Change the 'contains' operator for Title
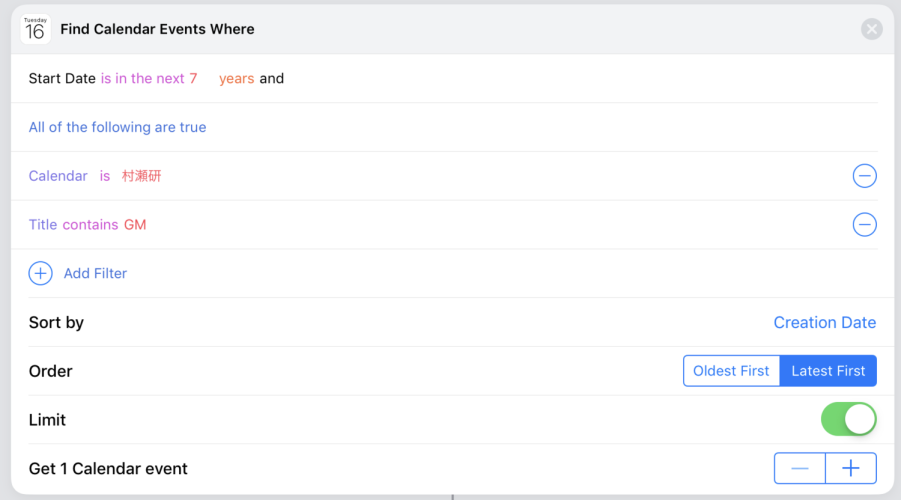Viewport: 901px width, 500px height. (x=90, y=225)
